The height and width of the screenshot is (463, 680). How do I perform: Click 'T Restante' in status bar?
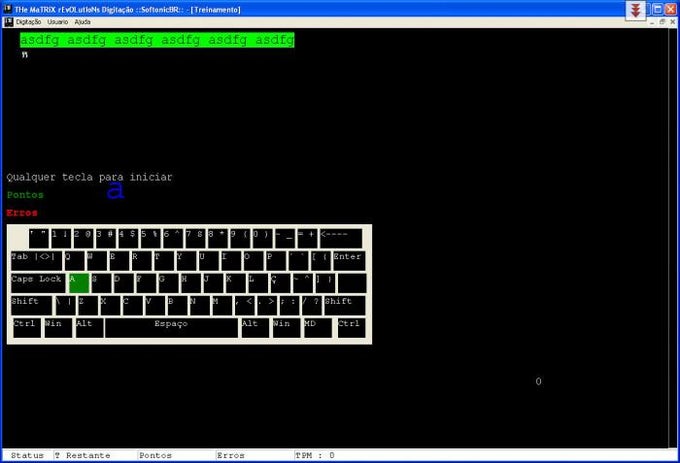[82, 456]
